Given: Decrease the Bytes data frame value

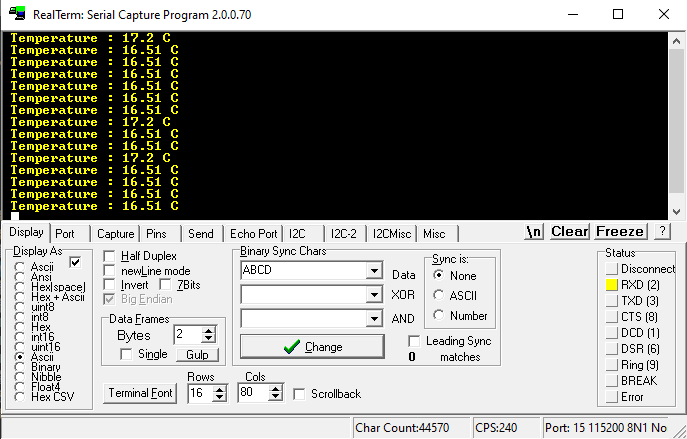Looking at the screenshot, I should (x=209, y=339).
